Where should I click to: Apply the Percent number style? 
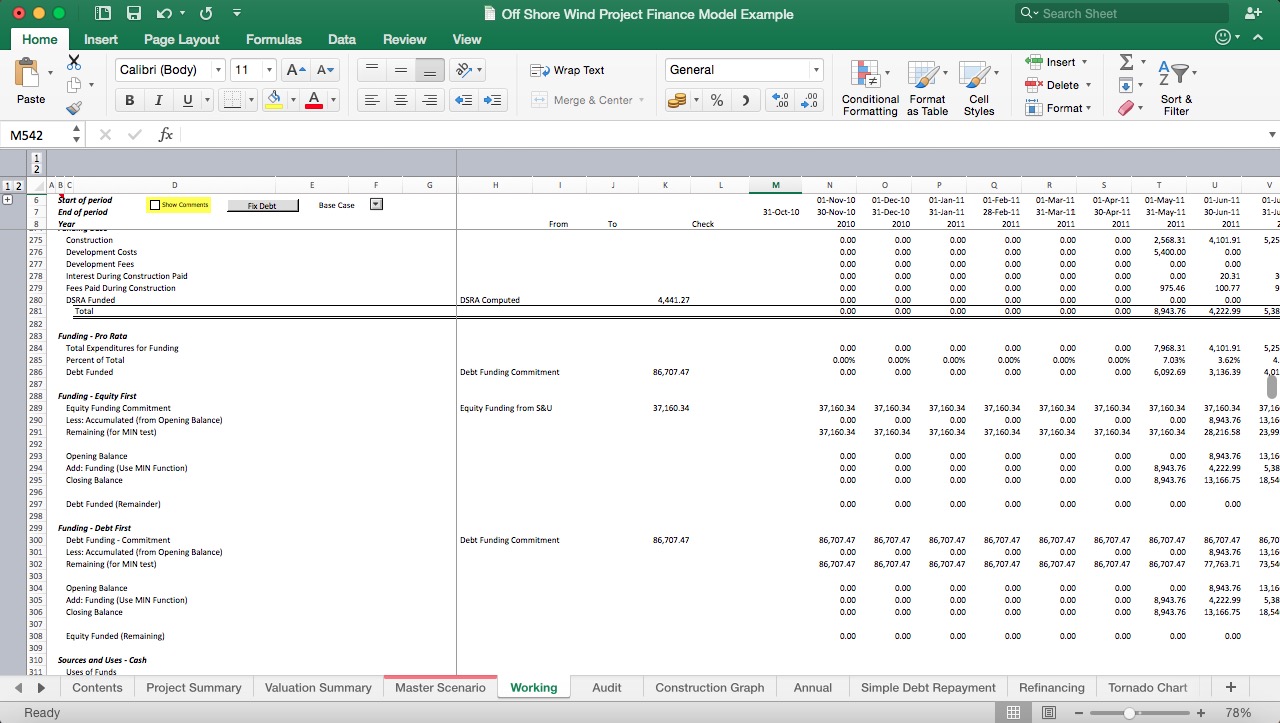[x=716, y=100]
